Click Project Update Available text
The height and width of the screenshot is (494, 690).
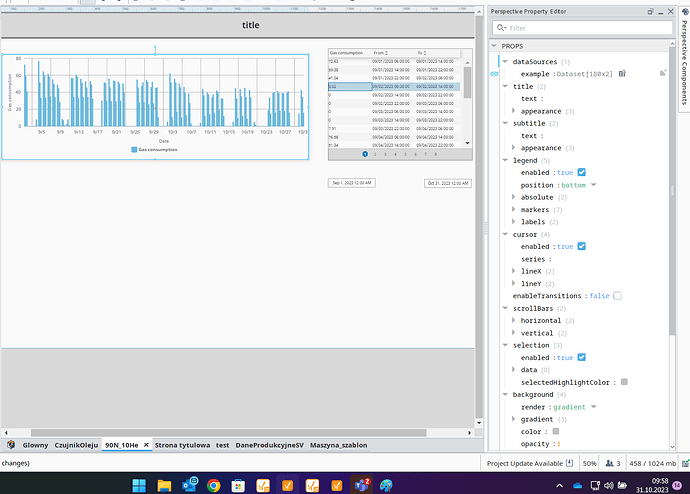[x=525, y=463]
